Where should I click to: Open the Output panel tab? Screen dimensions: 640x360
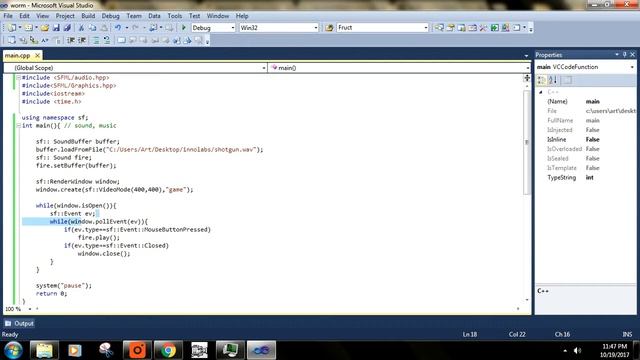point(19,323)
